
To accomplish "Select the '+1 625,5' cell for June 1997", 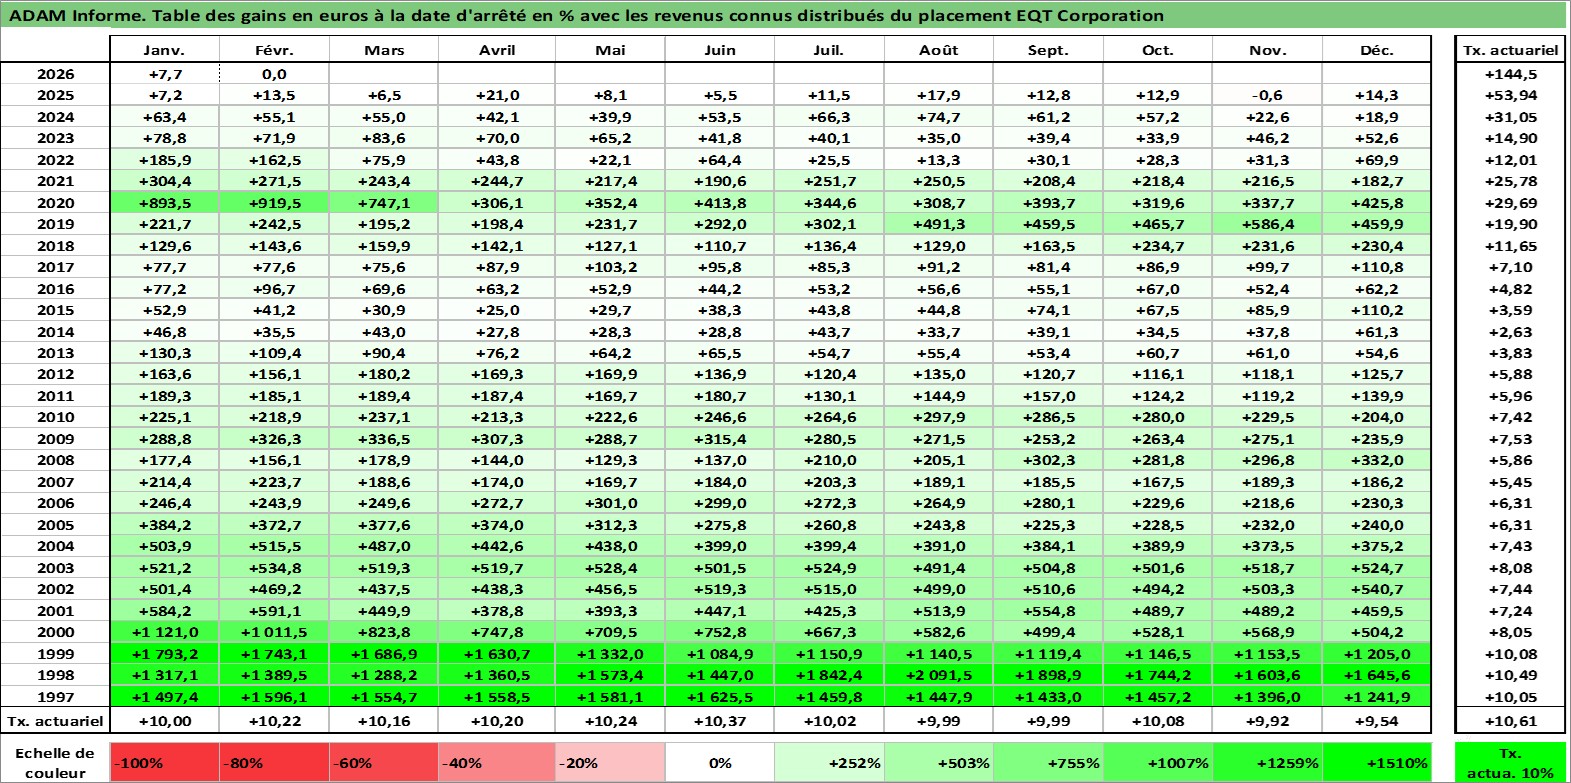I will tap(719, 697).
